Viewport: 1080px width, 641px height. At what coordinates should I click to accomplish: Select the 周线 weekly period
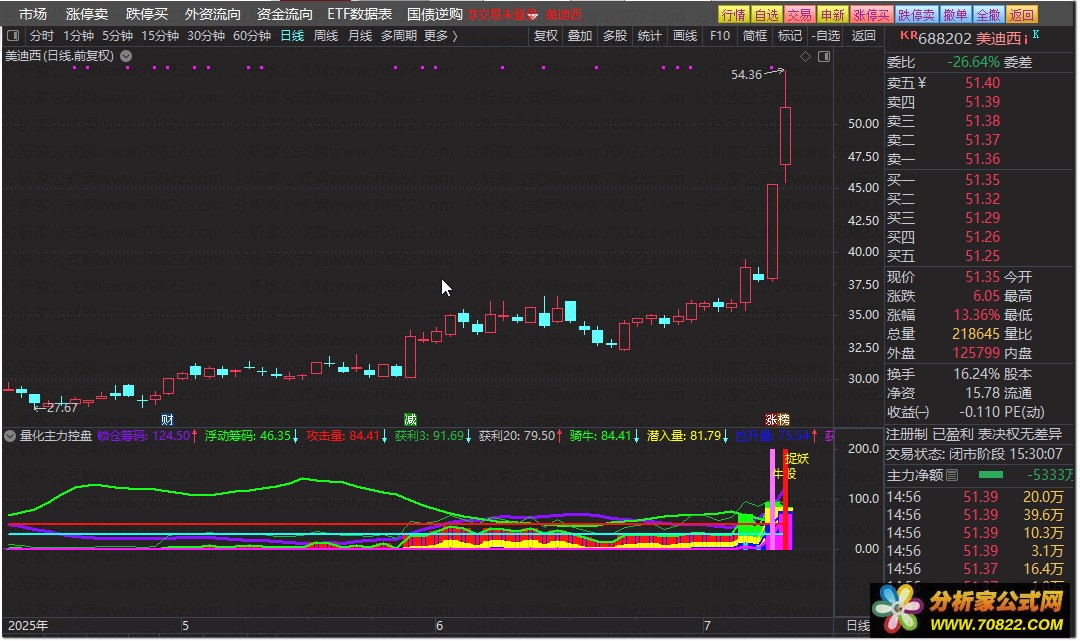pyautogui.click(x=326, y=35)
